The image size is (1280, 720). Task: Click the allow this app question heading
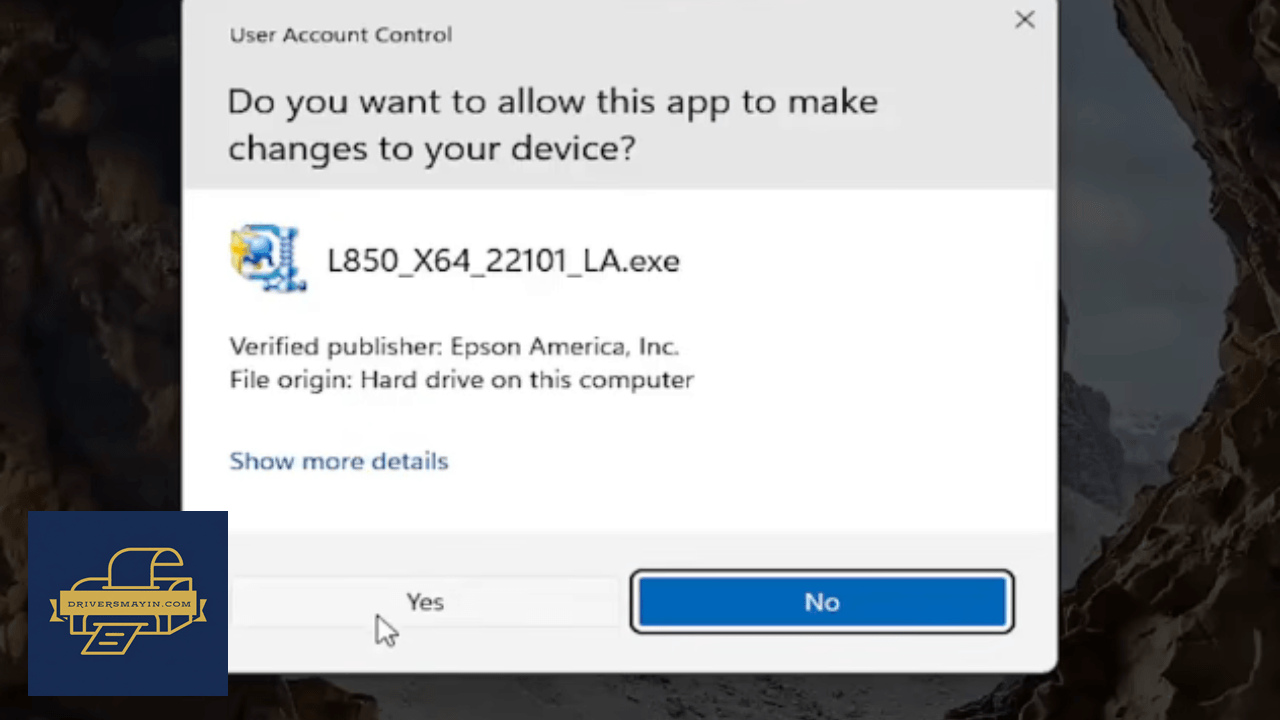tap(553, 125)
